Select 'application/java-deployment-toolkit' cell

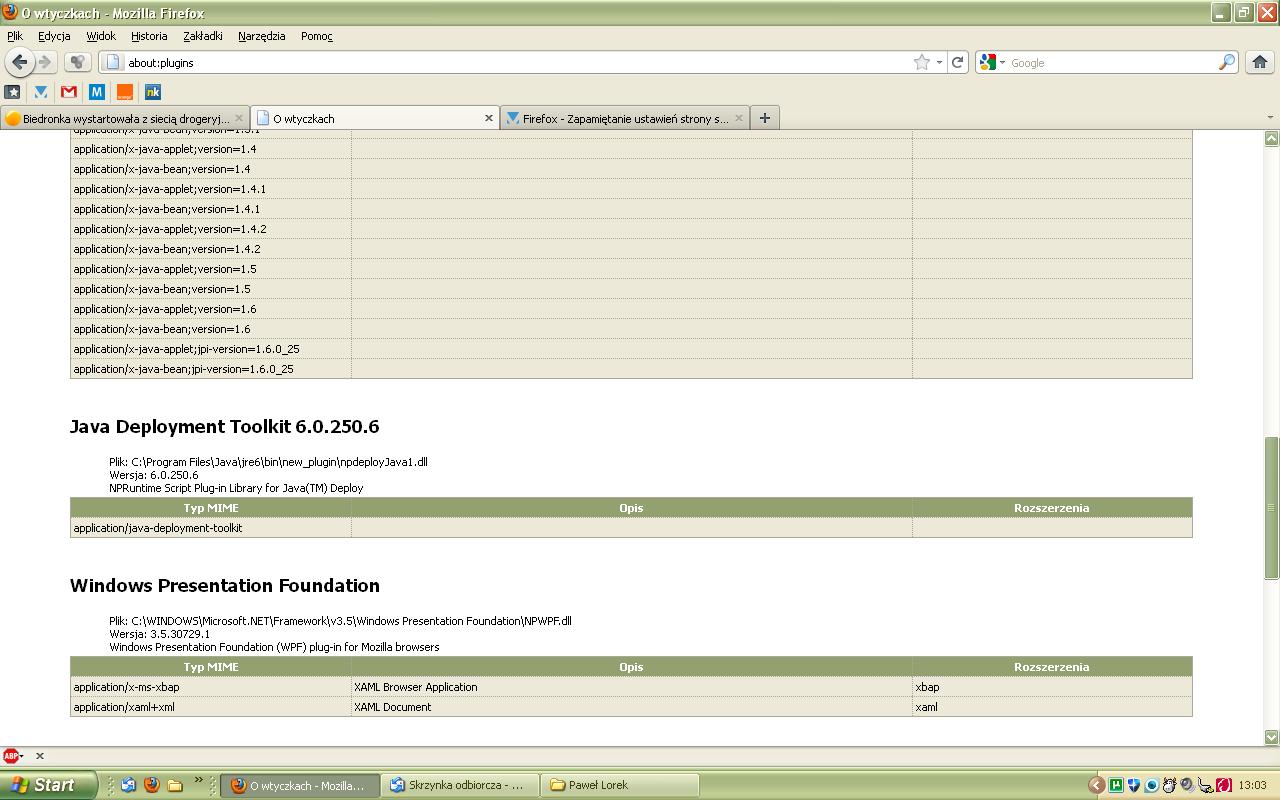tap(211, 528)
